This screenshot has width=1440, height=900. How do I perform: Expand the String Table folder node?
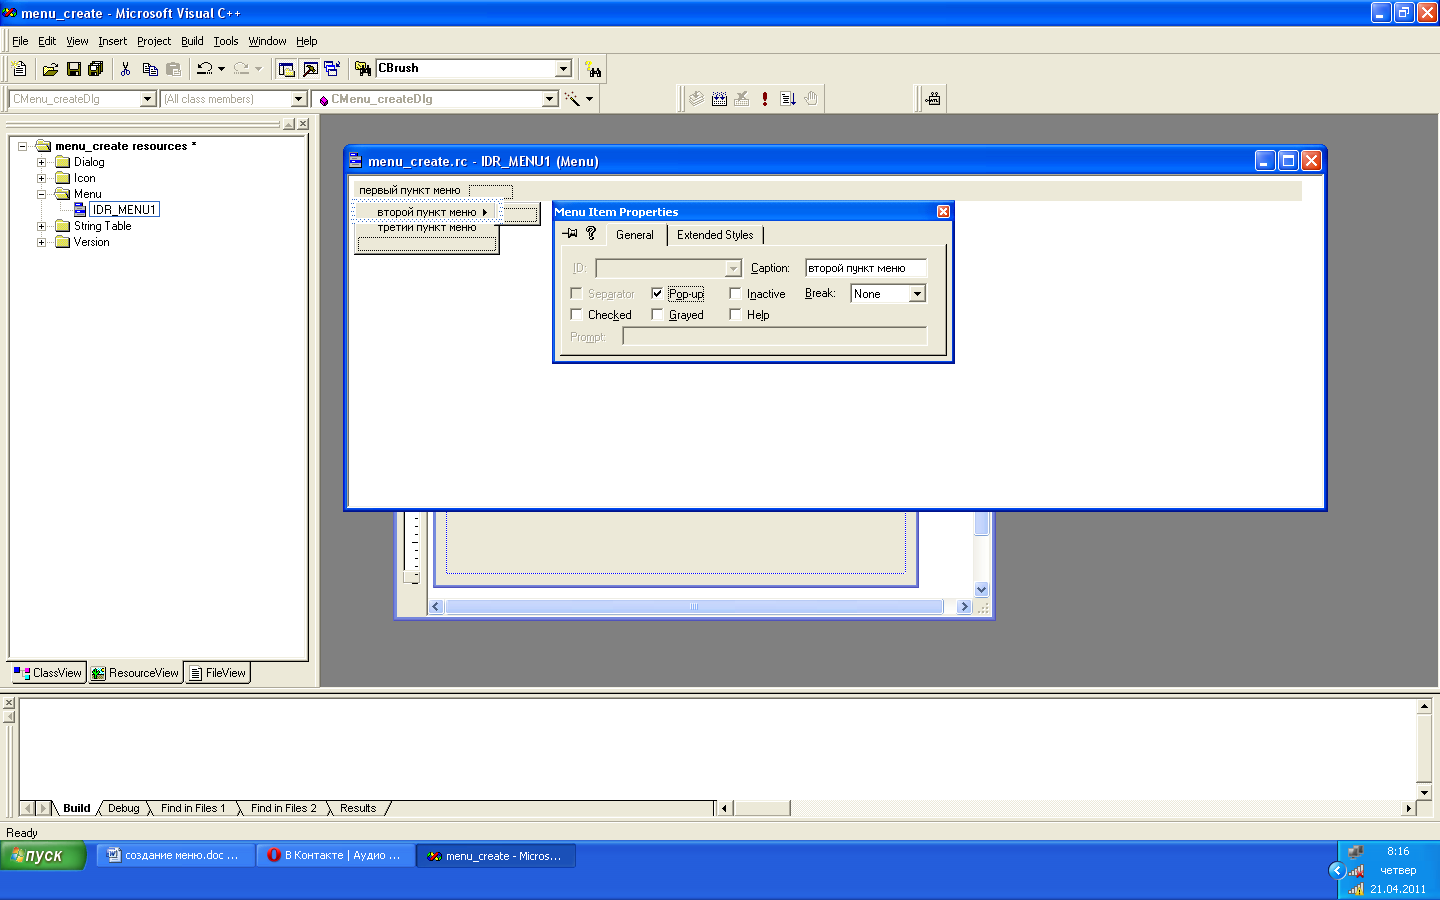pyautogui.click(x=42, y=226)
